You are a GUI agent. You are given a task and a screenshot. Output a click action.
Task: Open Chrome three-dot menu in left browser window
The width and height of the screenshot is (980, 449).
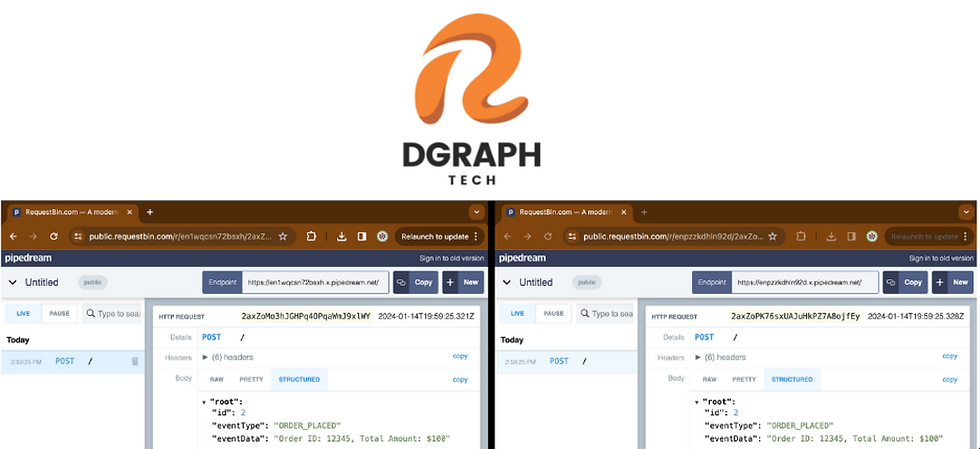tap(476, 236)
